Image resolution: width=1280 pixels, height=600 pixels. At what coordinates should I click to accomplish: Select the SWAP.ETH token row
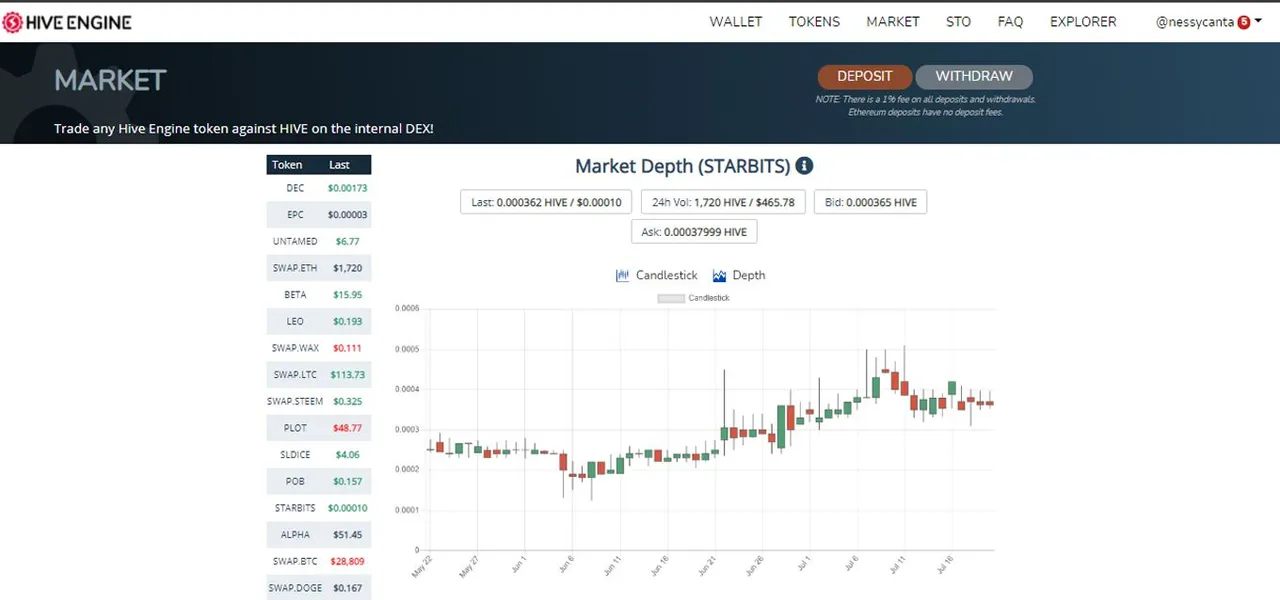click(x=319, y=268)
